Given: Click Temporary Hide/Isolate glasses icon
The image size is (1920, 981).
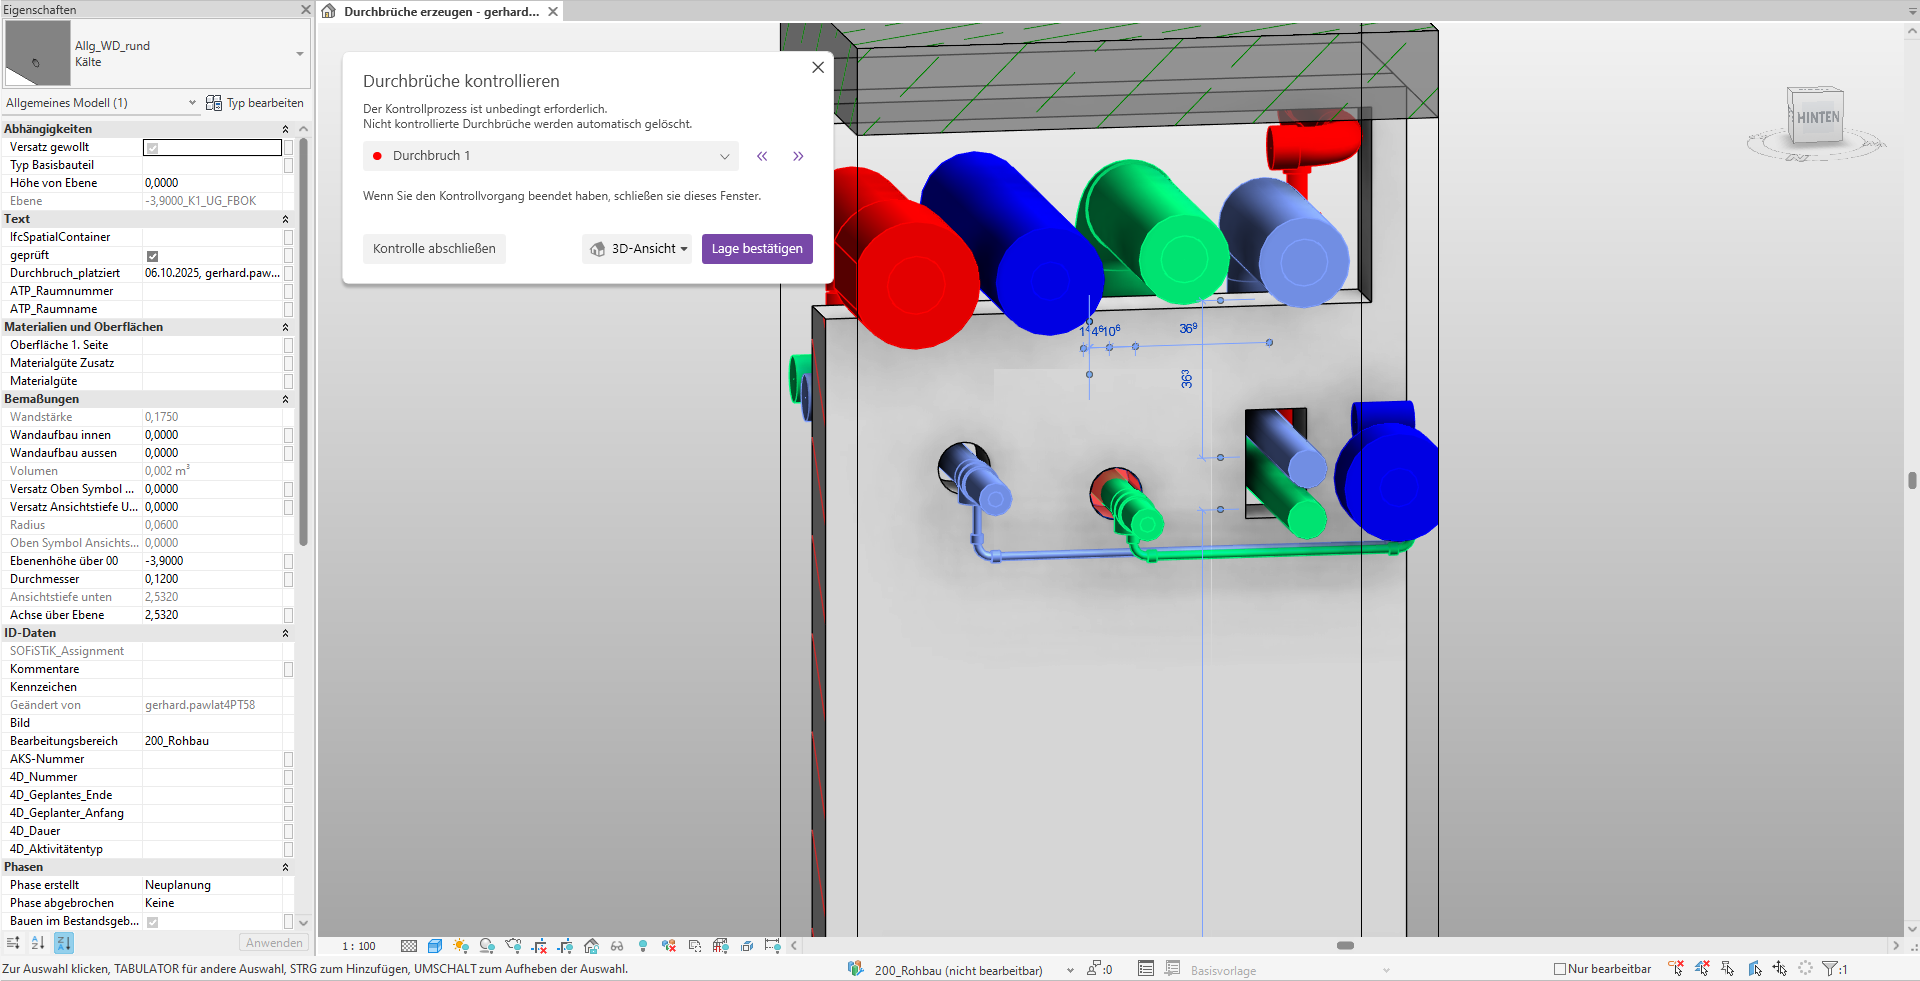Looking at the screenshot, I should (617, 946).
